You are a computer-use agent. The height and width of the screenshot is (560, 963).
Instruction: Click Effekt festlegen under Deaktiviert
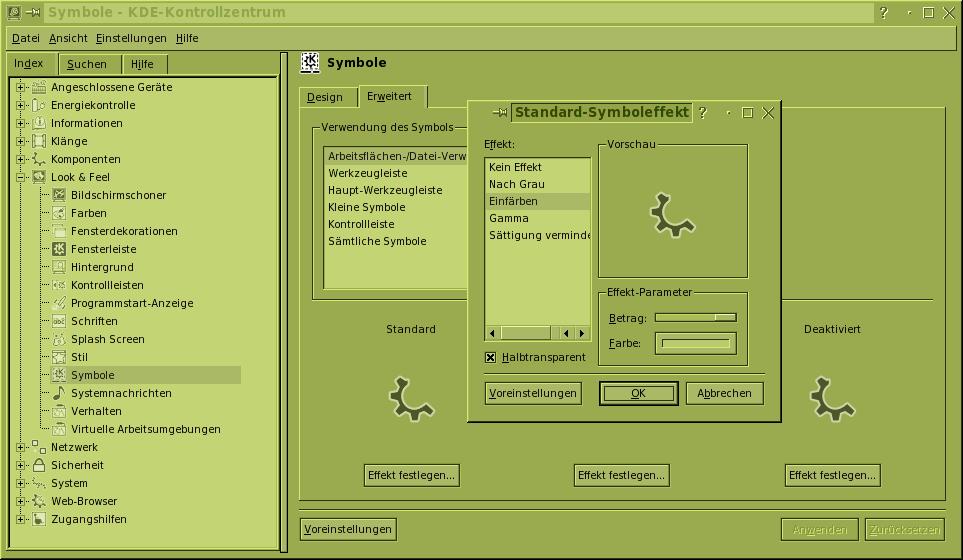pos(832,475)
